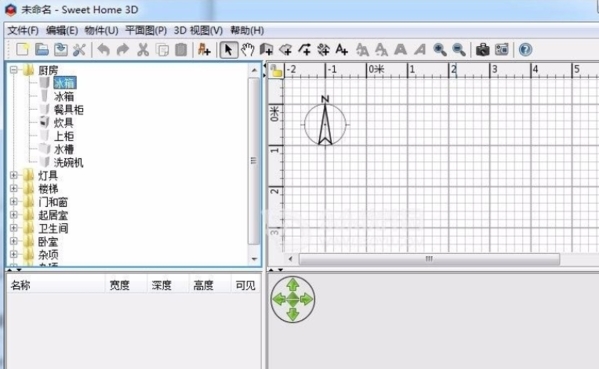Decrease text size toolbar icon
Image resolution: width=599 pixels, height=369 pixels.
point(381,50)
